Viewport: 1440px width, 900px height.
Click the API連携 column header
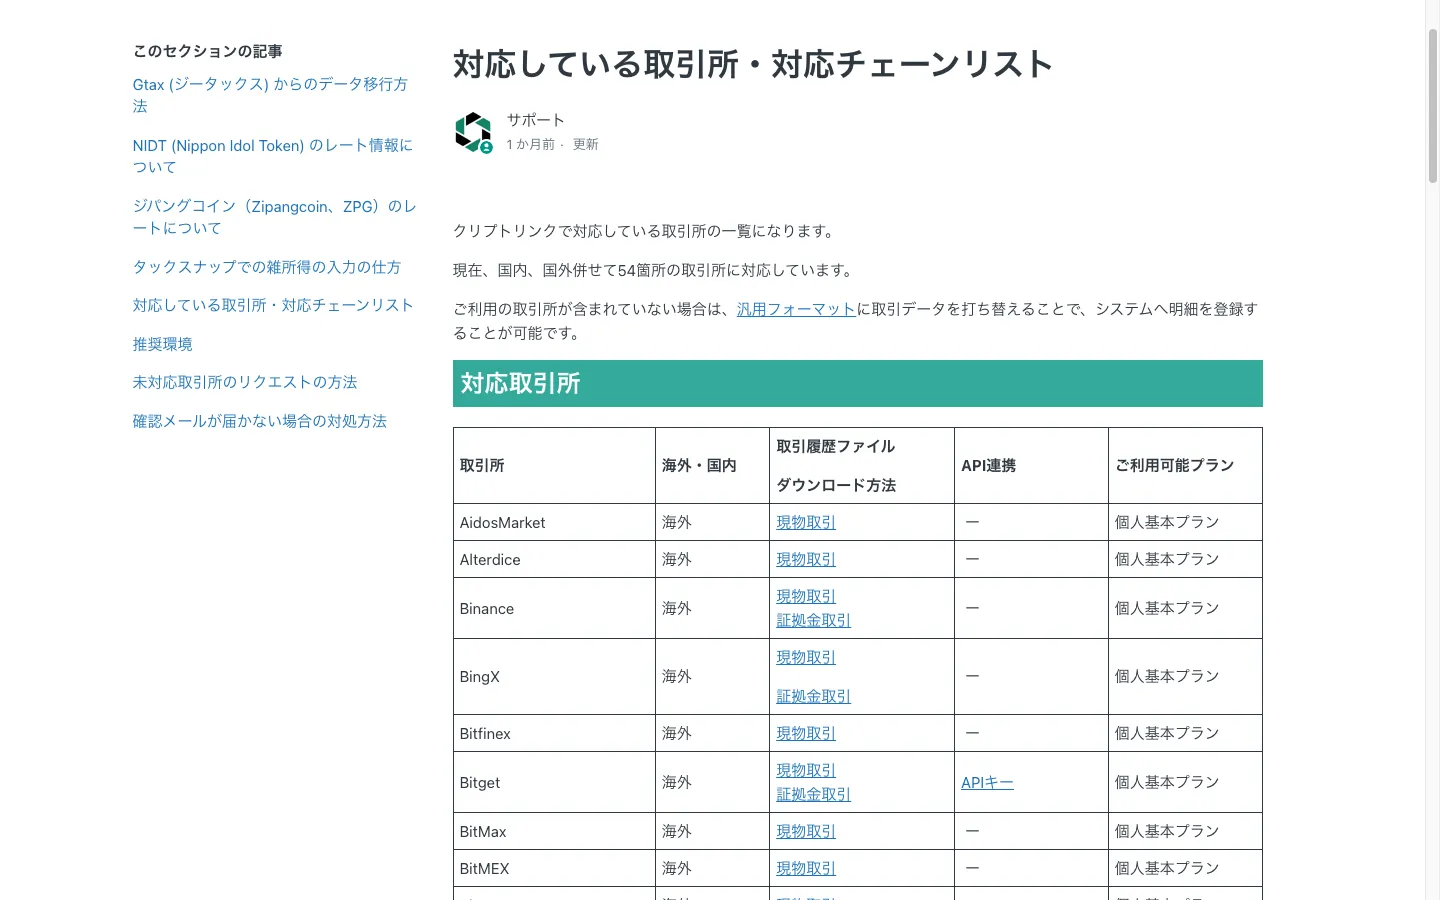[1031, 465]
